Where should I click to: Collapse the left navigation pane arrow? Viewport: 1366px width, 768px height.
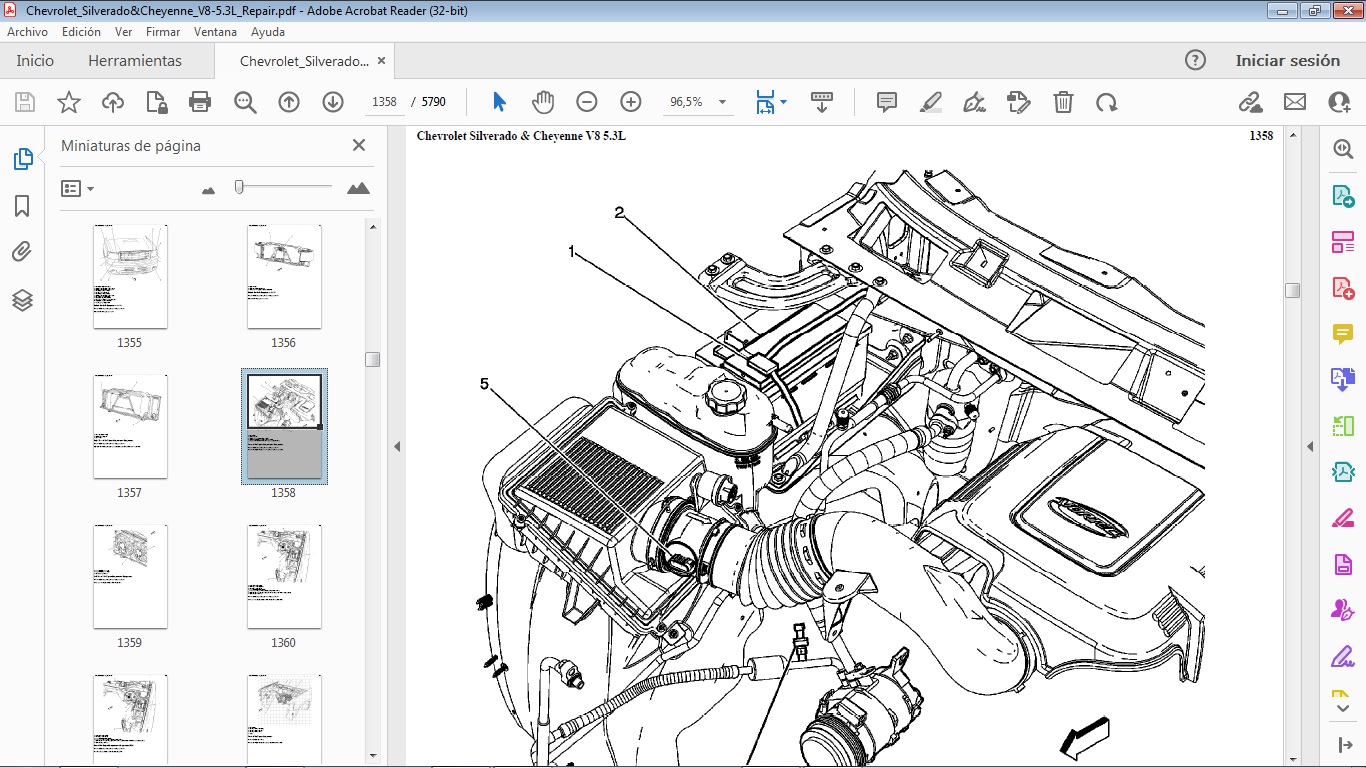[x=397, y=447]
